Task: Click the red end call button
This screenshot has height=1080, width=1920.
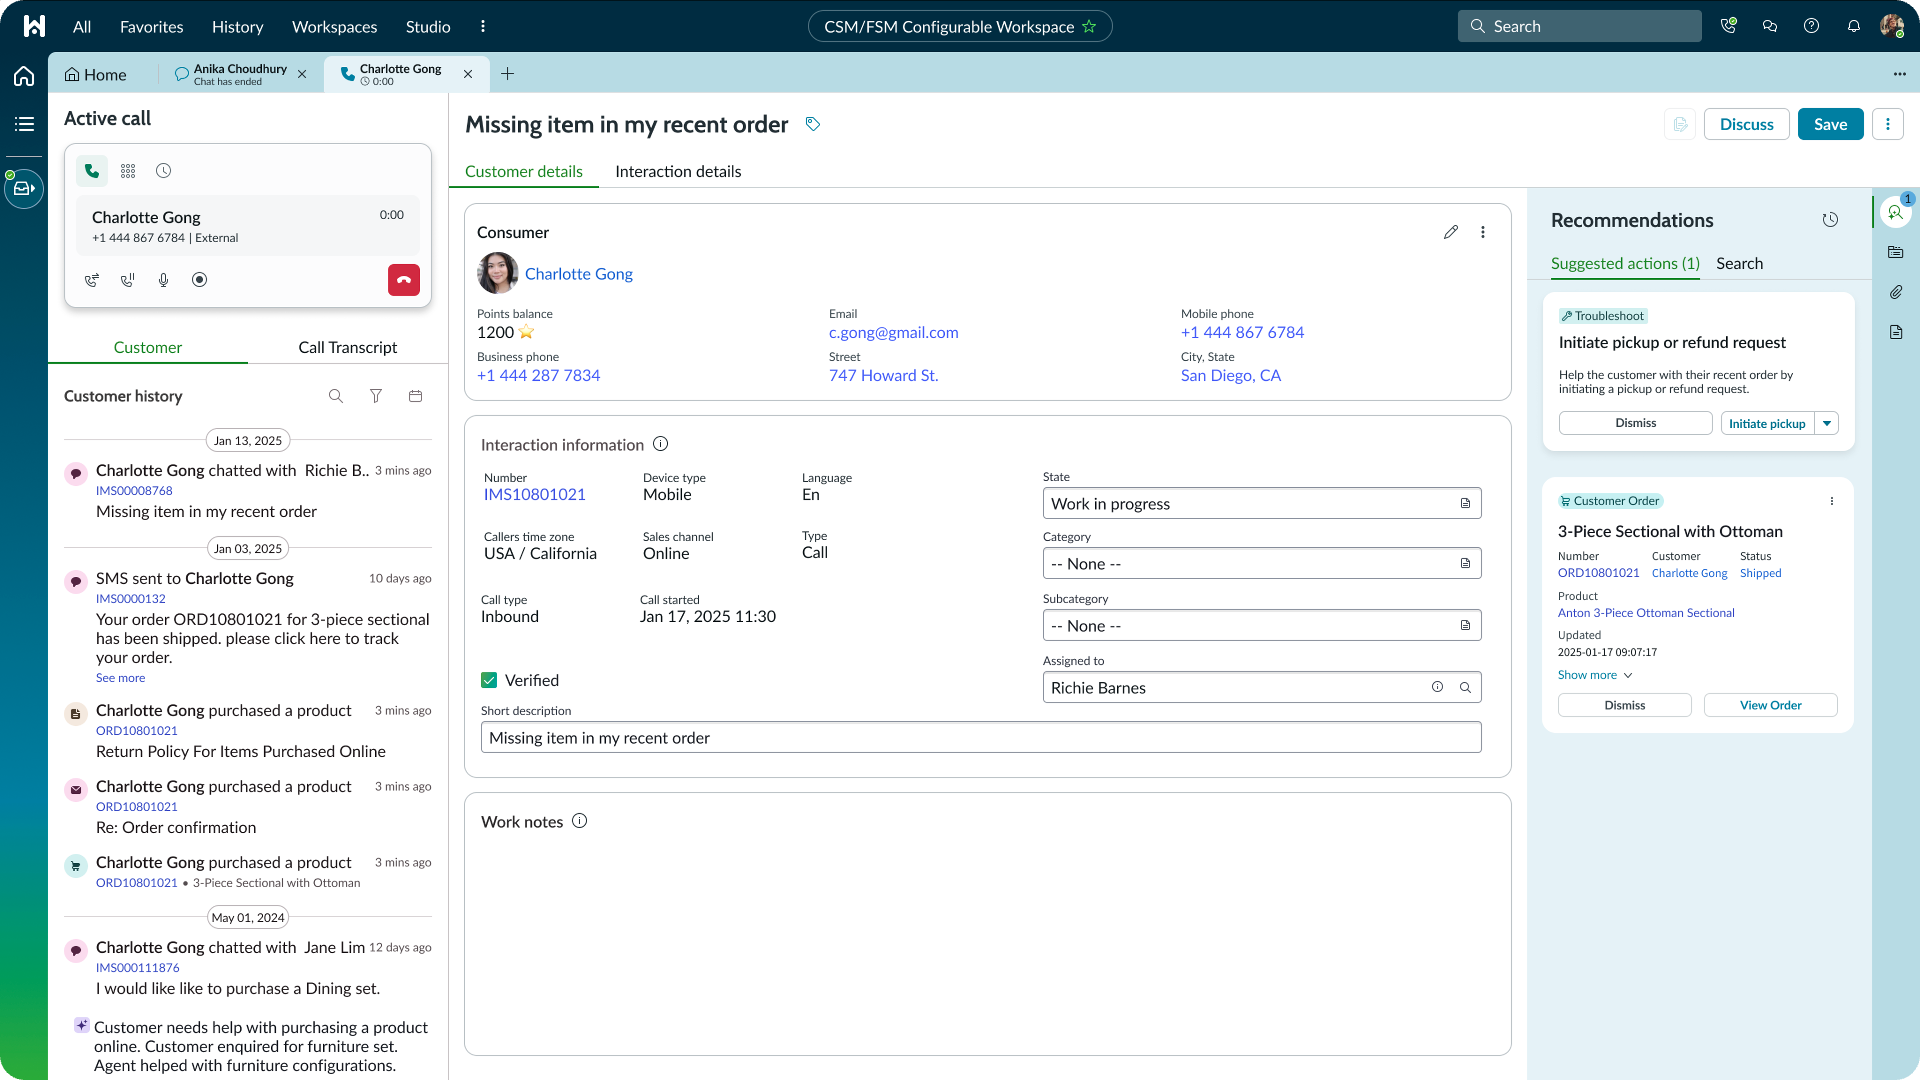Action: [x=404, y=280]
